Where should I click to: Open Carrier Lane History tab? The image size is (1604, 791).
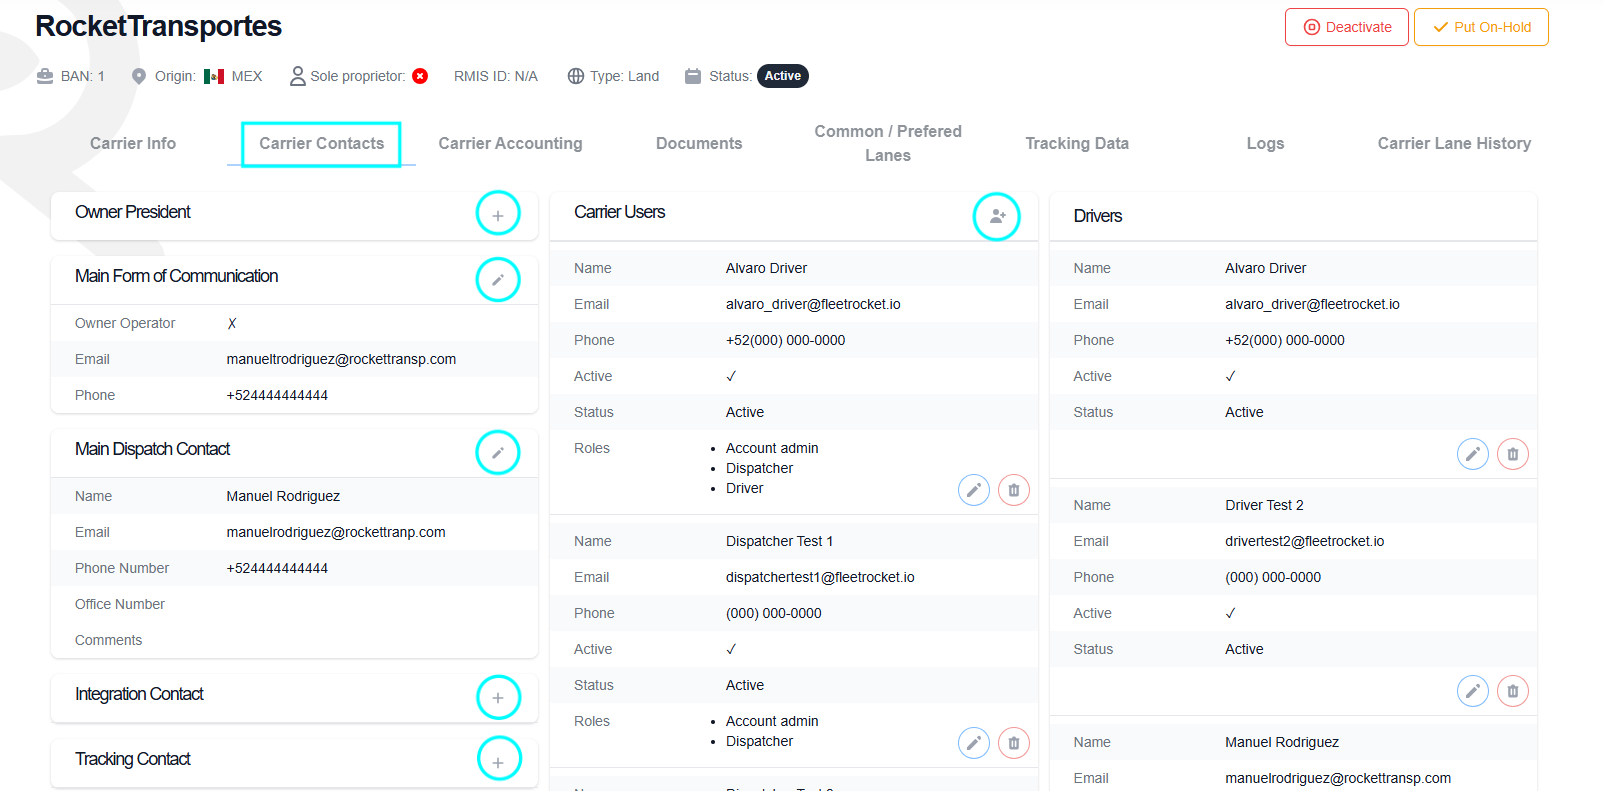coord(1454,143)
